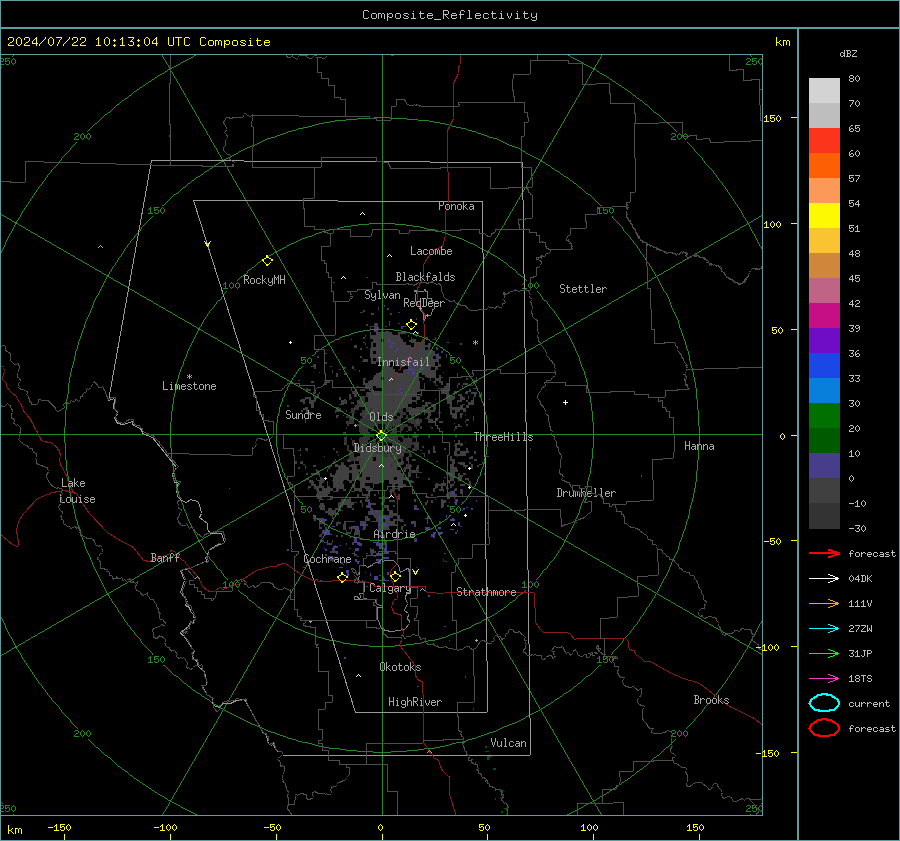Click the cyan current ellipse icon
Screen dimensions: 900x841
point(824,703)
